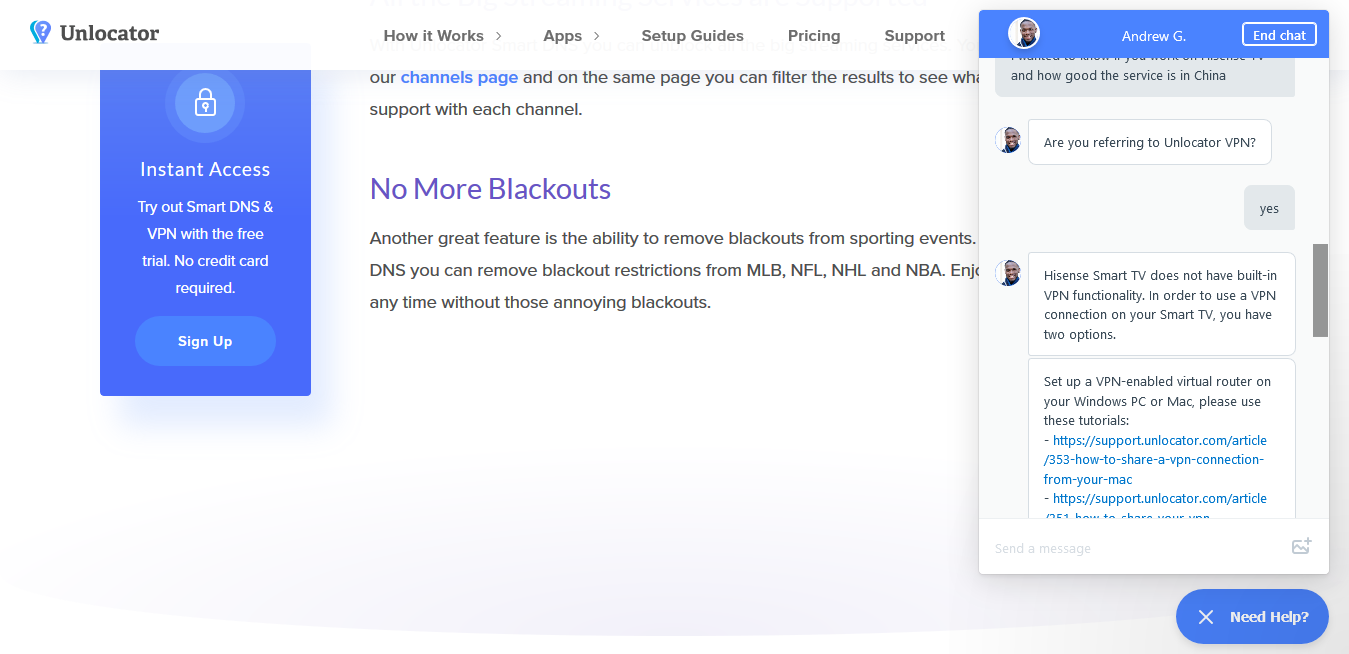Screen dimensions: 1349x654
Task: Open the Support page
Action: pos(914,36)
